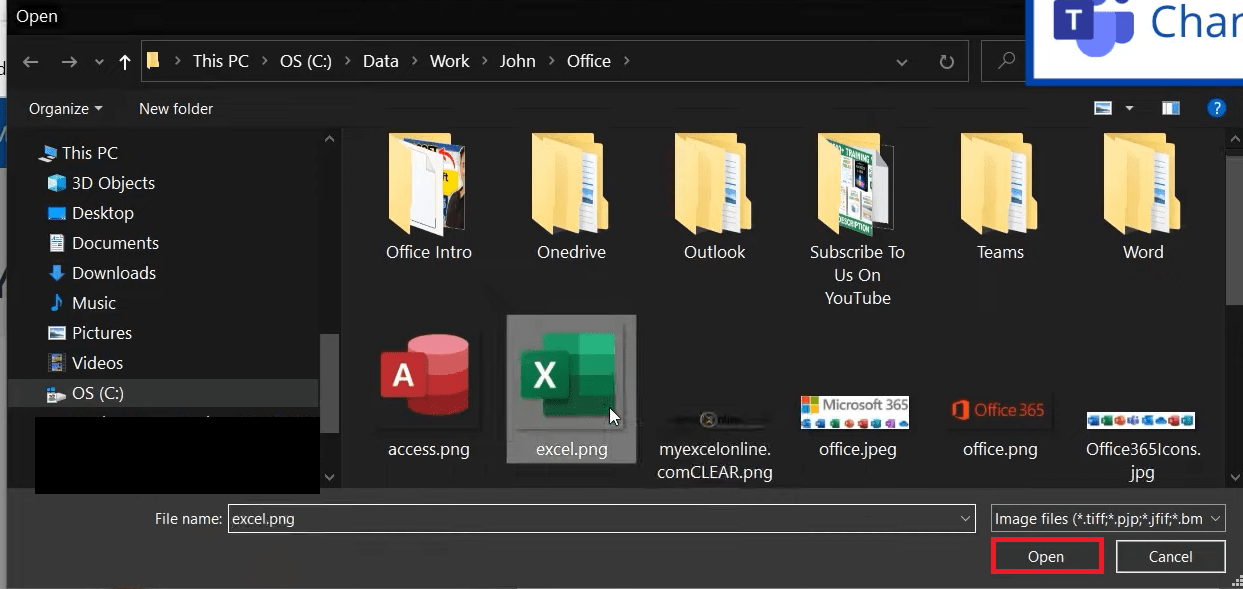Open the view options dropdown arrow
Screen dimensions: 1243x589
pyautogui.click(x=1130, y=108)
